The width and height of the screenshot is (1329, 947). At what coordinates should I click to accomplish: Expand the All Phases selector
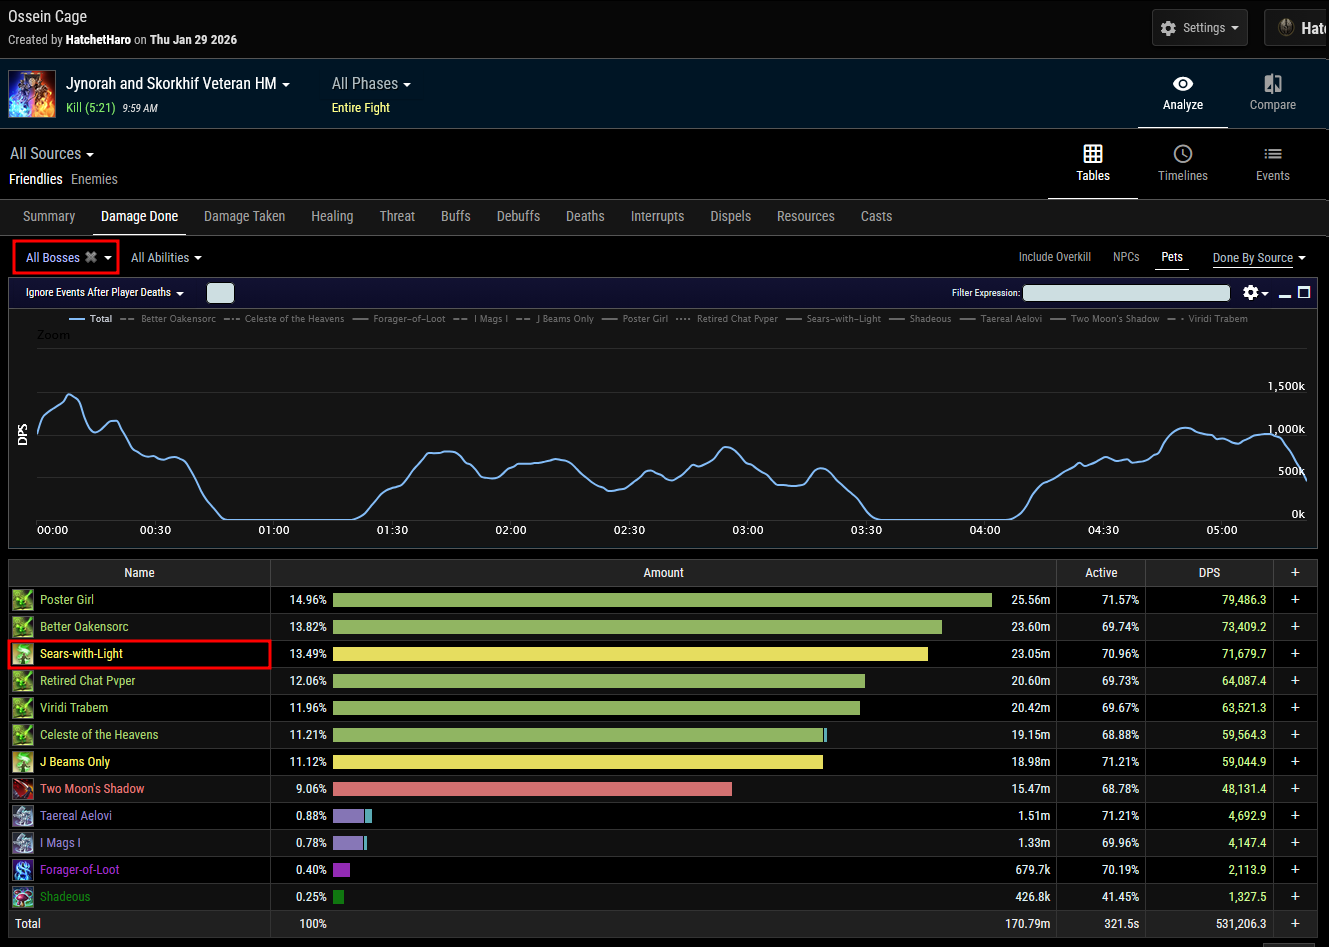371,84
